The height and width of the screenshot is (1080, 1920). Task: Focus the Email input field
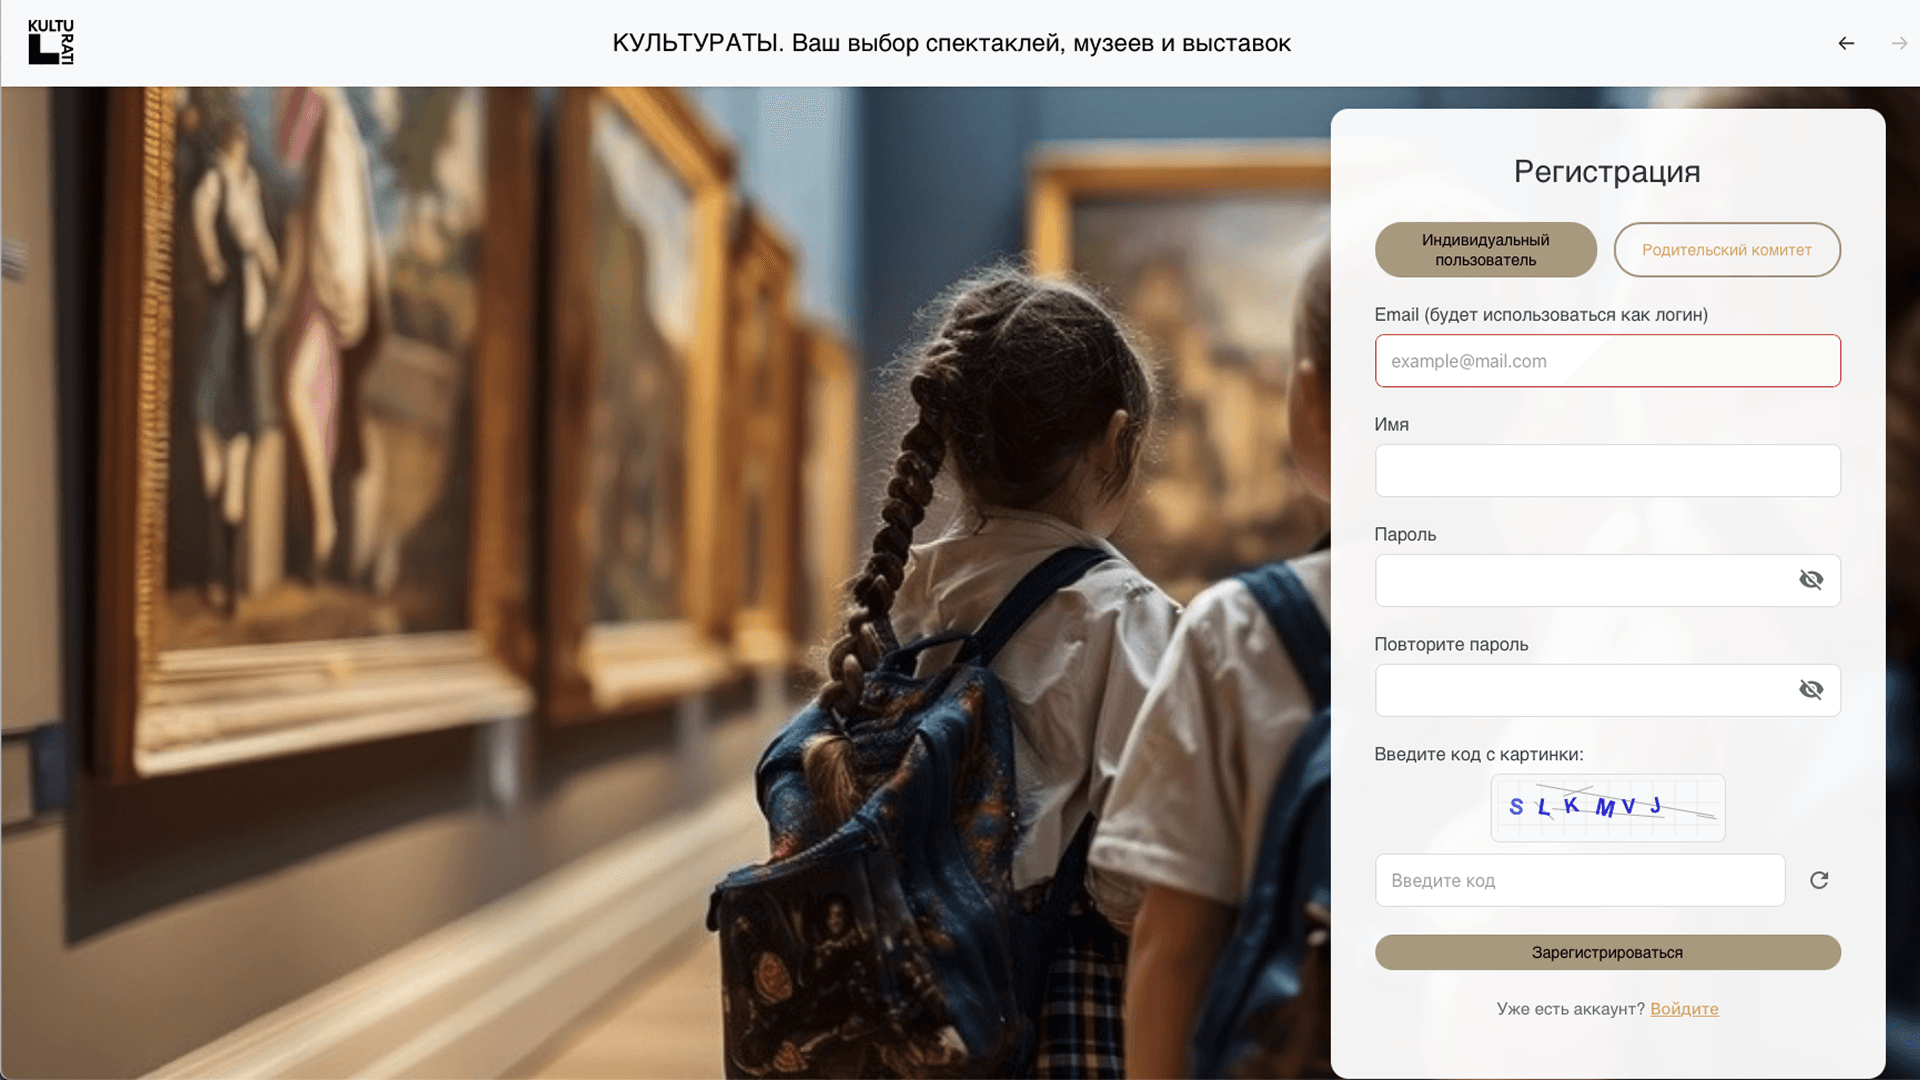click(1607, 361)
